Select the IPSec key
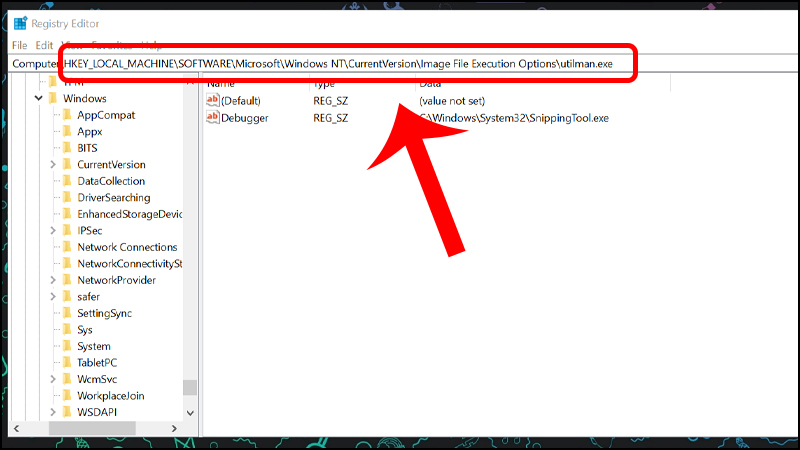Viewport: 800px width, 450px height. (90, 231)
